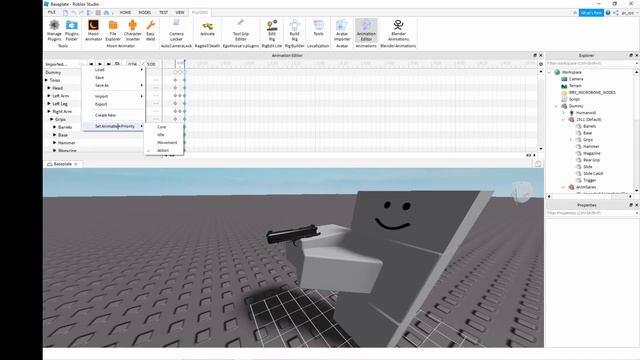Collapse the 1911 (Default) model in Explorer
The width and height of the screenshot is (640, 360).
click(564, 120)
